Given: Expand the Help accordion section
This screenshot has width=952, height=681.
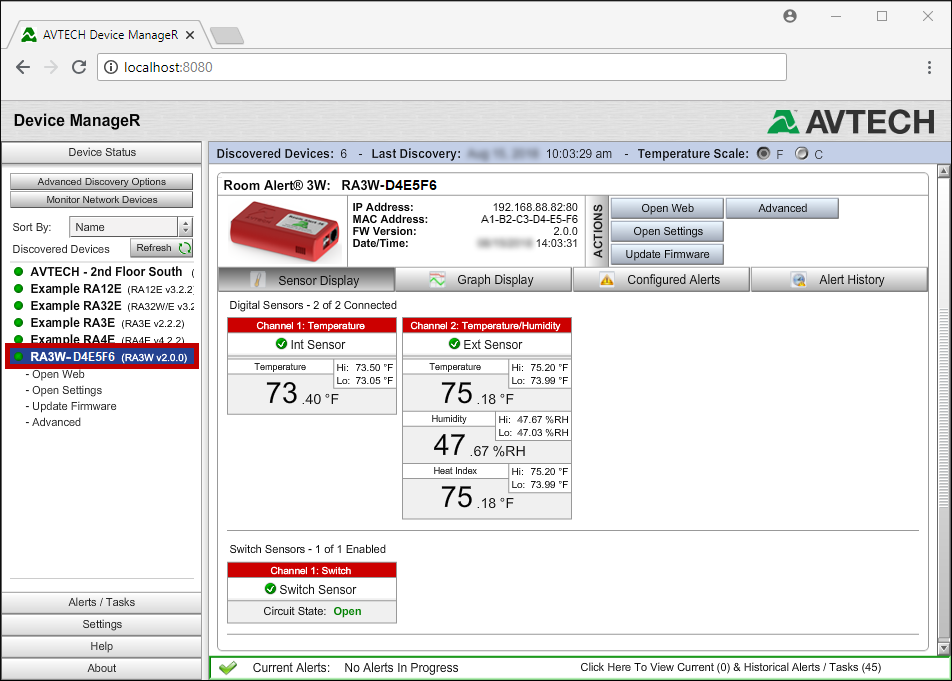Looking at the screenshot, I should point(102,646).
